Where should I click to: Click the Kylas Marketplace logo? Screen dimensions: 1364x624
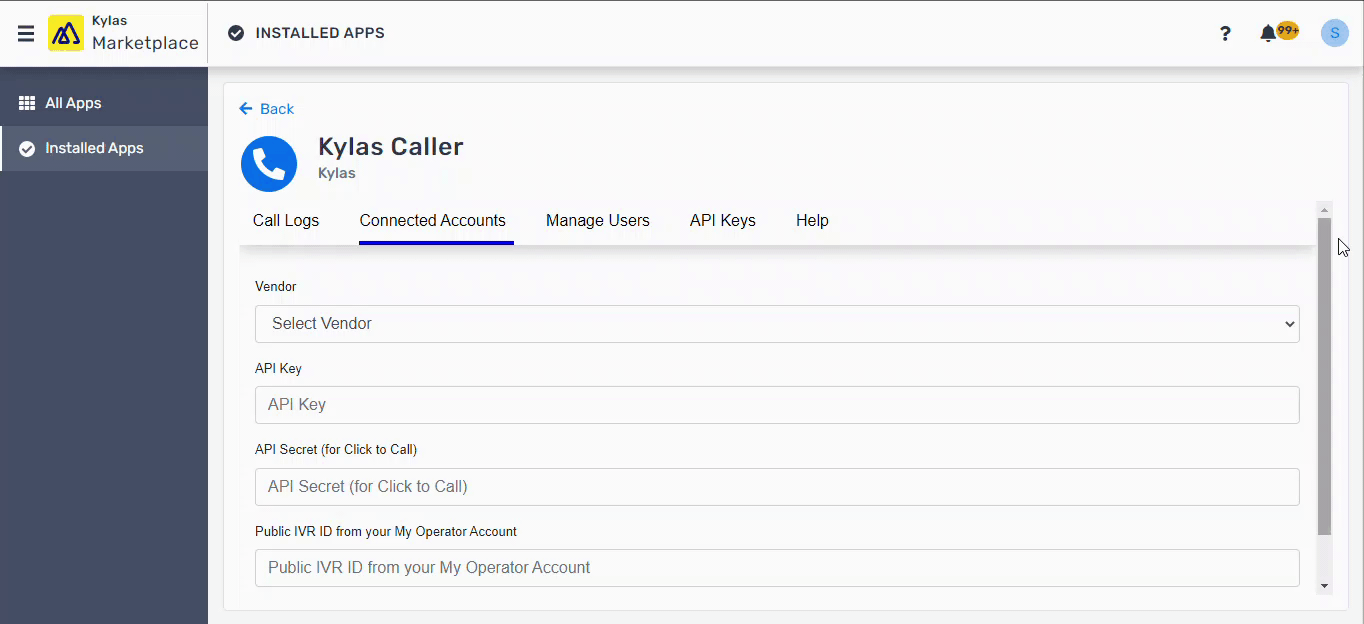[x=124, y=33]
